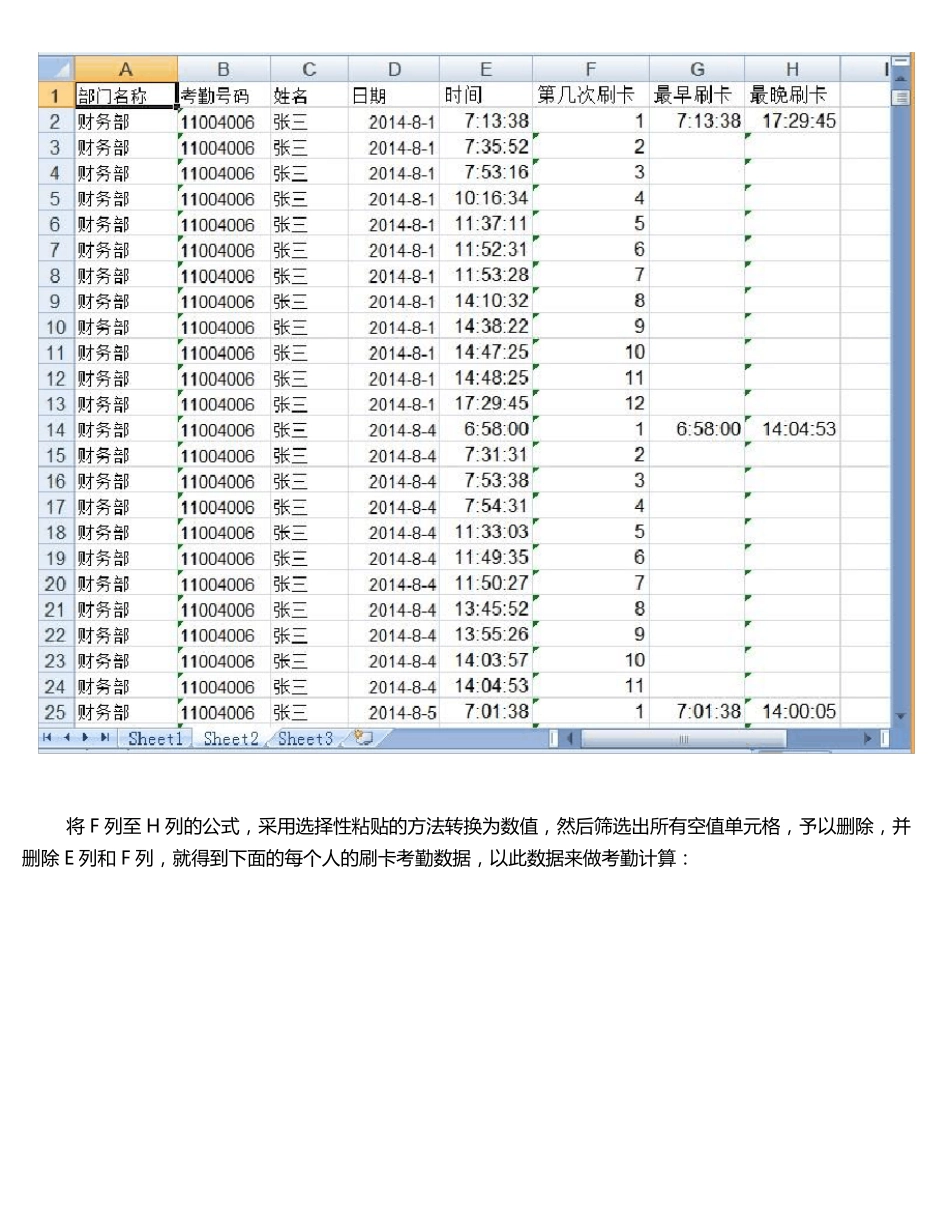Select 14:00:05 in column H
This screenshot has height=1230, width=950.
(792, 713)
